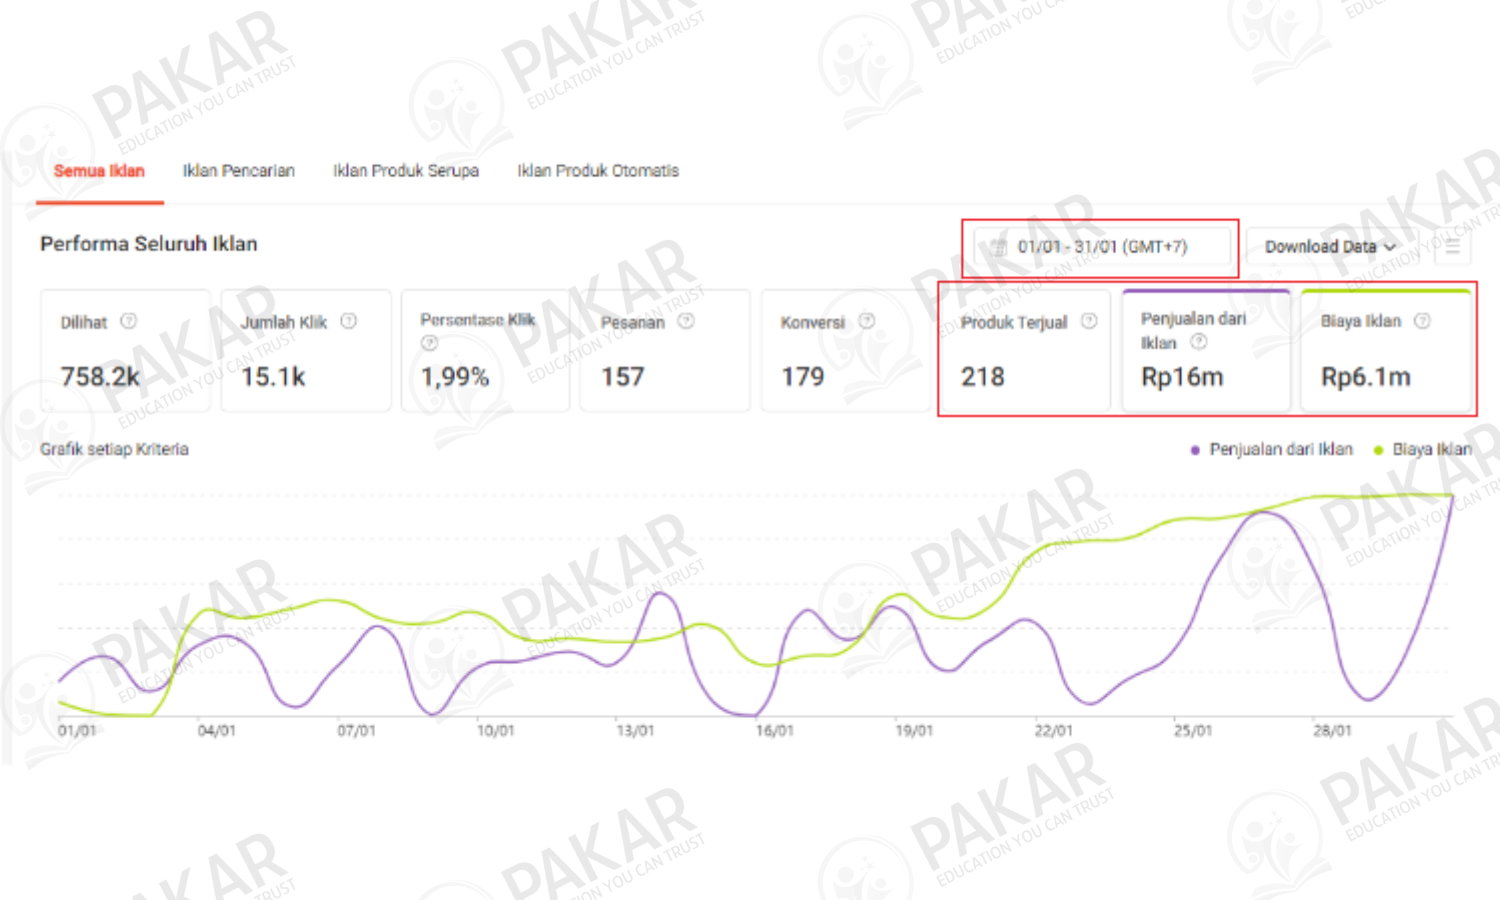This screenshot has width=1500, height=900.
Task: Click the Download Data button
Action: (x=1322, y=246)
